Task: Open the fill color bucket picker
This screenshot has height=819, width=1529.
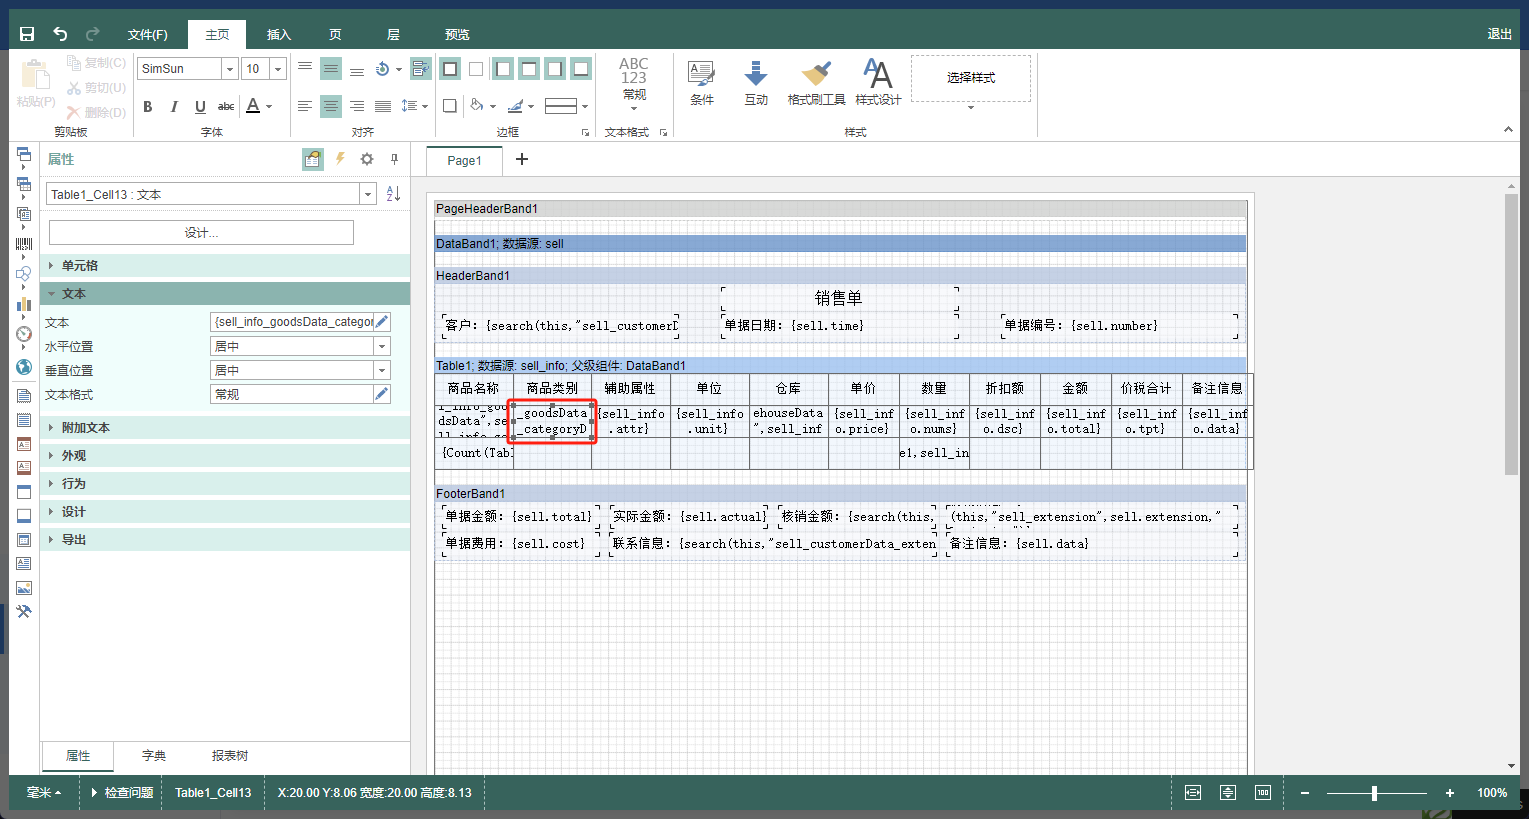Action: [x=483, y=106]
